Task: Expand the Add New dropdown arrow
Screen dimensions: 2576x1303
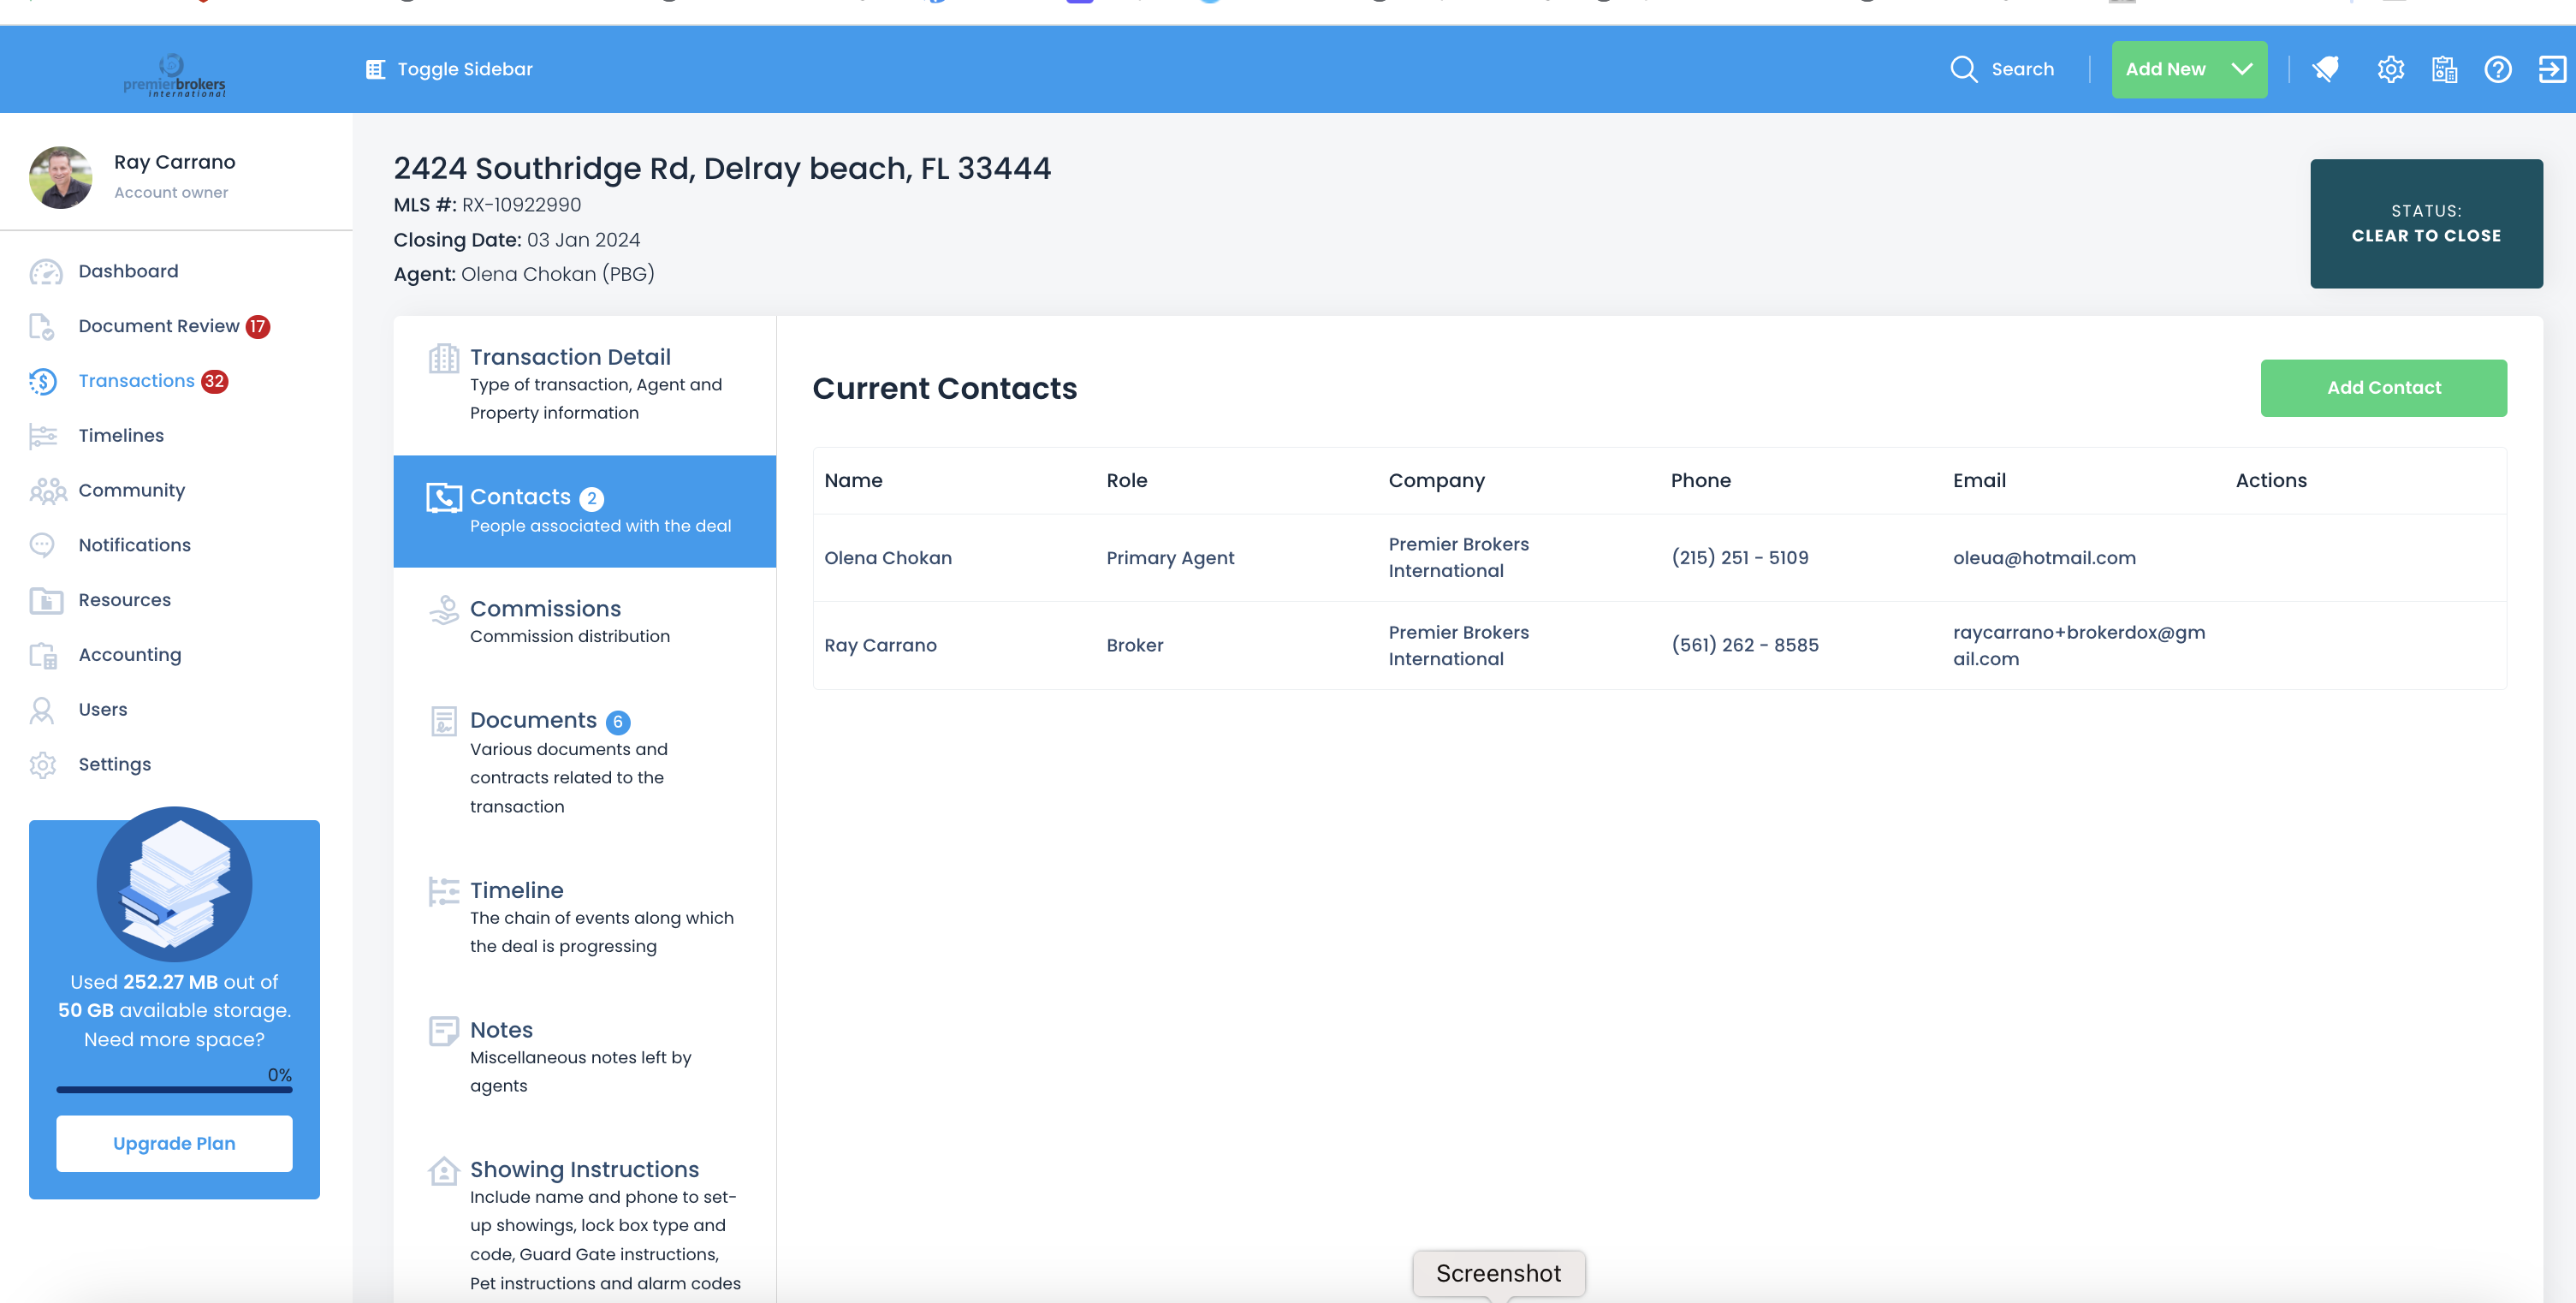Action: 2241,69
